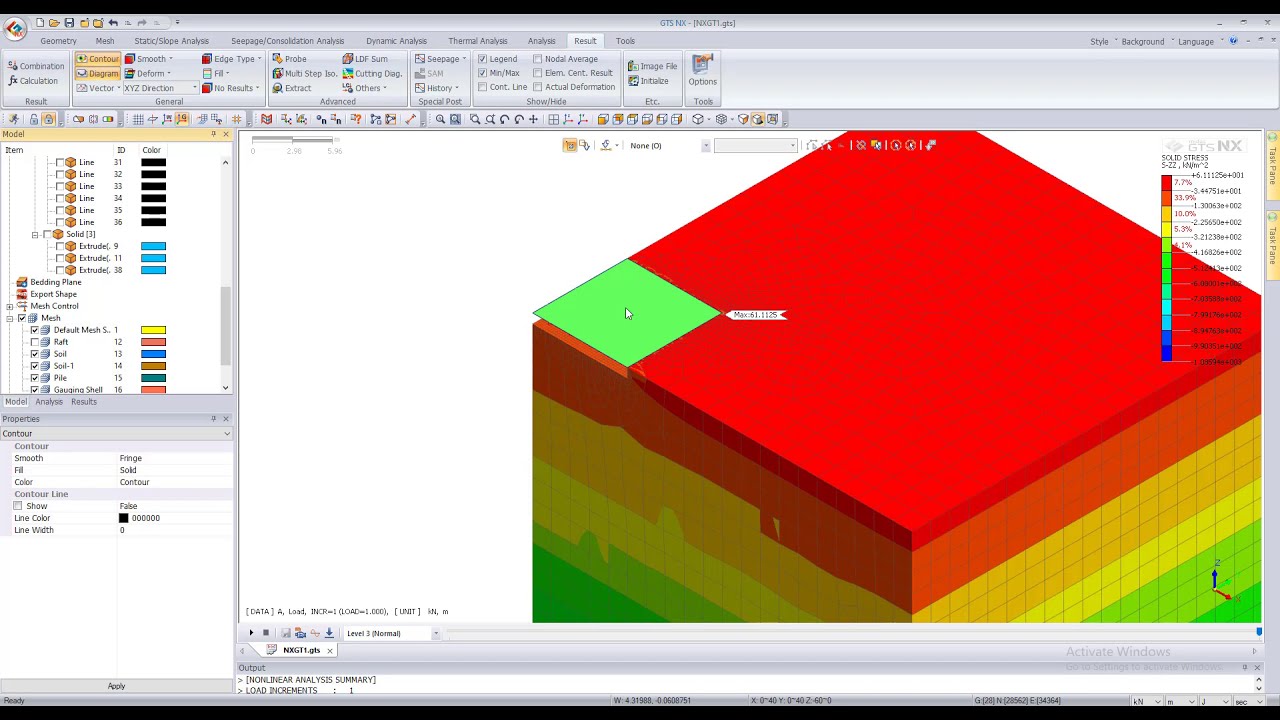Viewport: 1280px width, 720px height.
Task: Open the Static/Slope Analysis tab
Action: (171, 41)
